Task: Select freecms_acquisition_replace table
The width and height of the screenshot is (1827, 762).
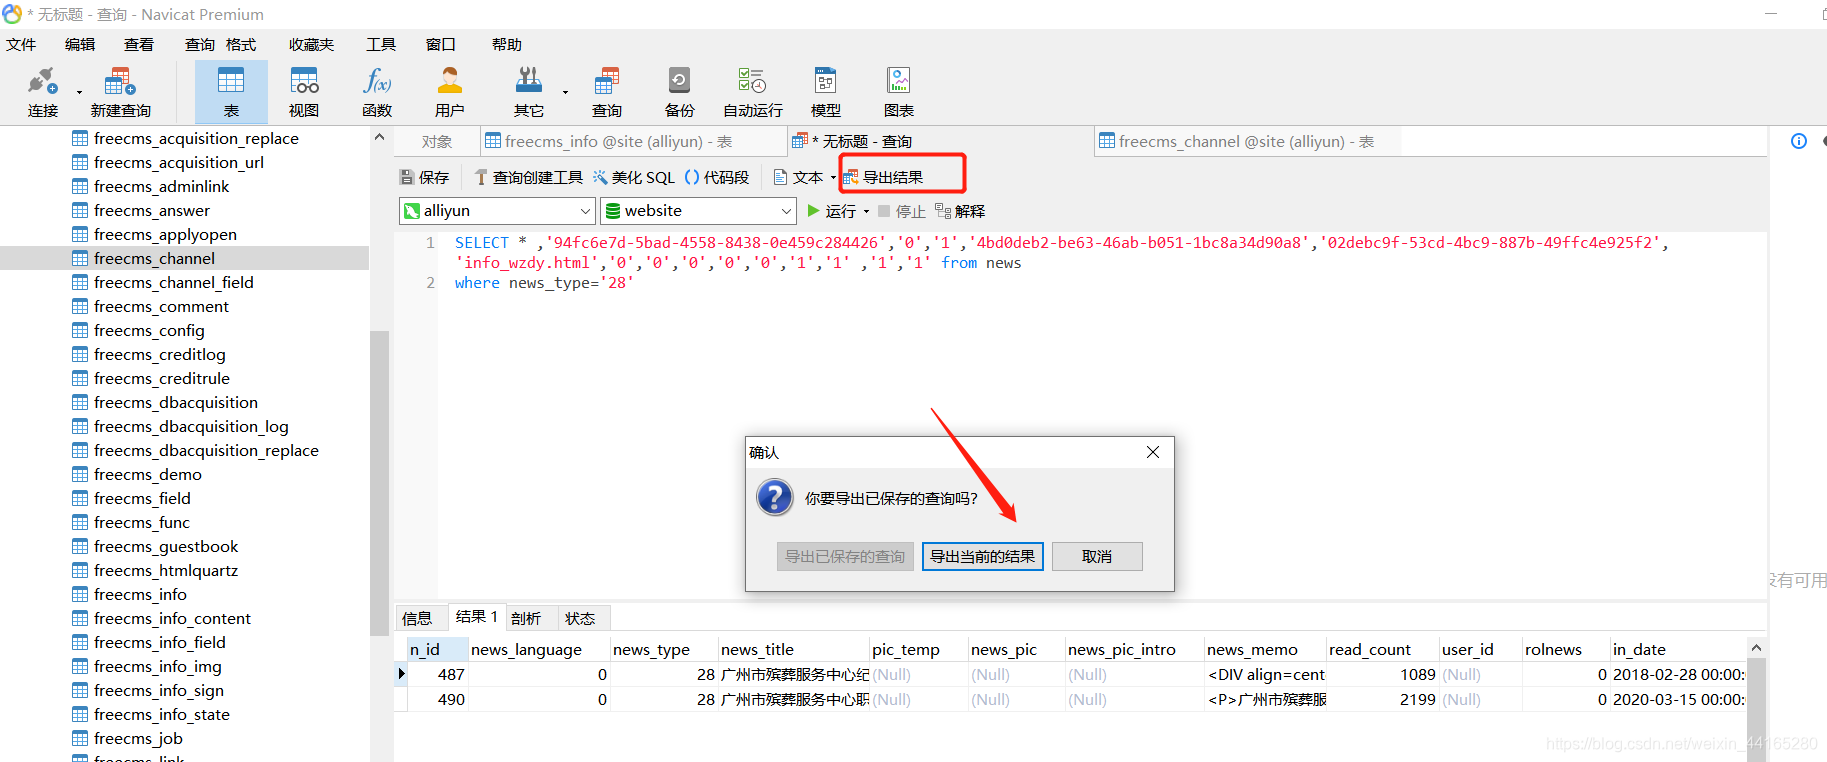Action: click(x=196, y=138)
